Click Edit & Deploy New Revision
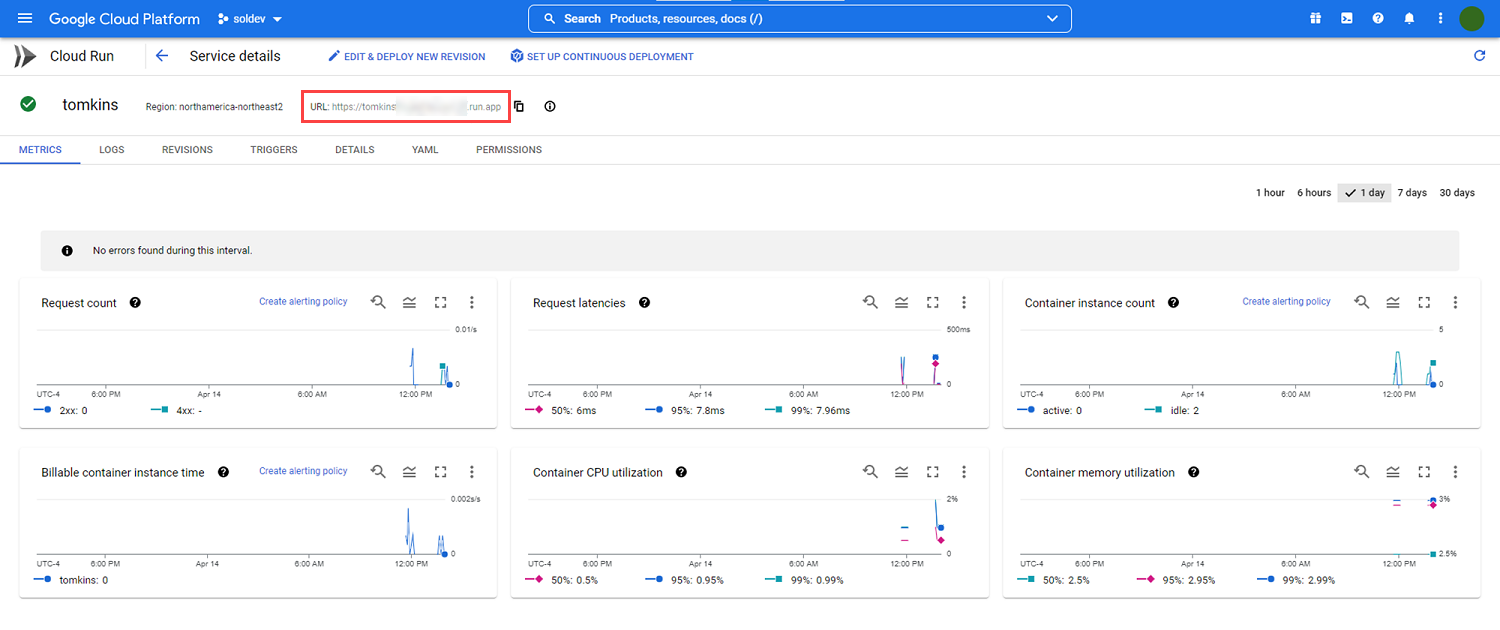1500x630 pixels. click(406, 57)
